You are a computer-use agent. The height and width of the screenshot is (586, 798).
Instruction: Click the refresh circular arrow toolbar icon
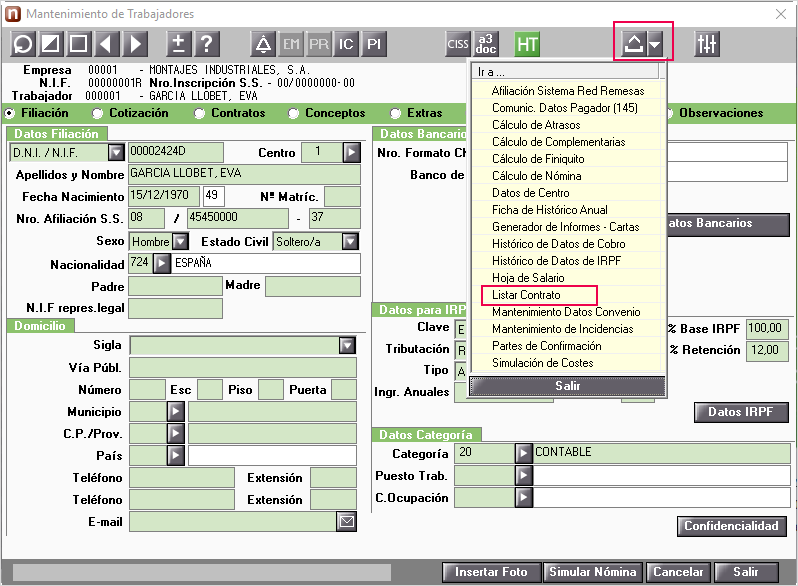point(22,44)
